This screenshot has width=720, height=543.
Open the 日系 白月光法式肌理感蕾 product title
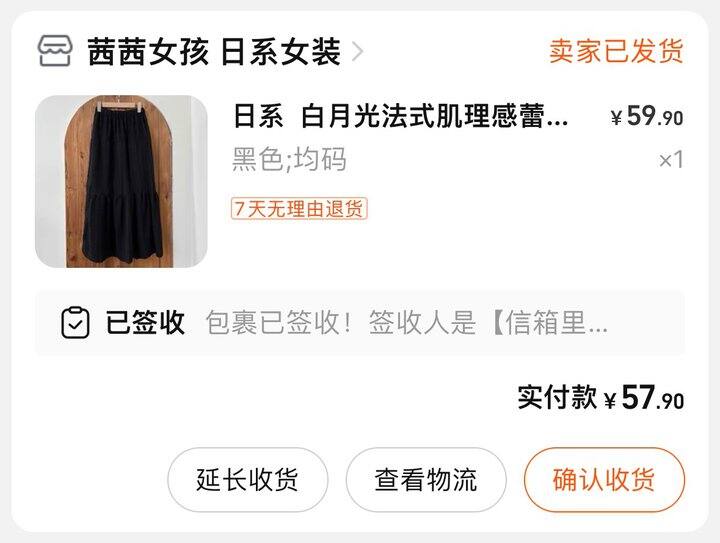click(389, 116)
